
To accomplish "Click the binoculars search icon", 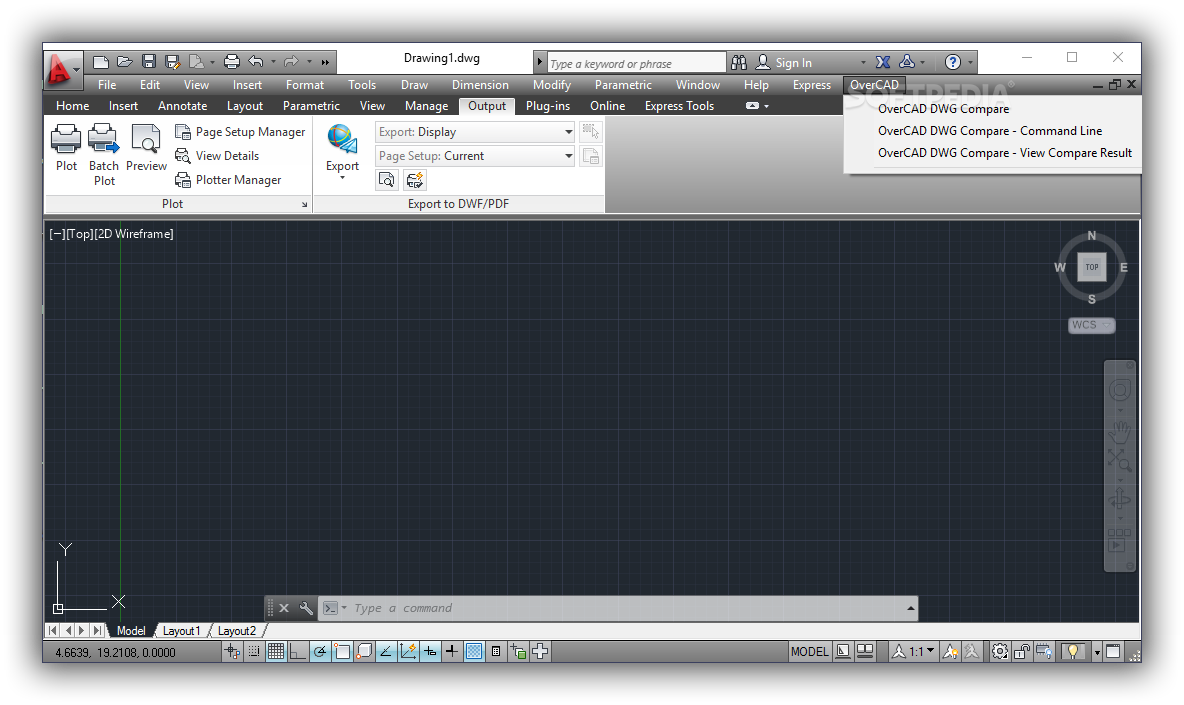I will [739, 63].
